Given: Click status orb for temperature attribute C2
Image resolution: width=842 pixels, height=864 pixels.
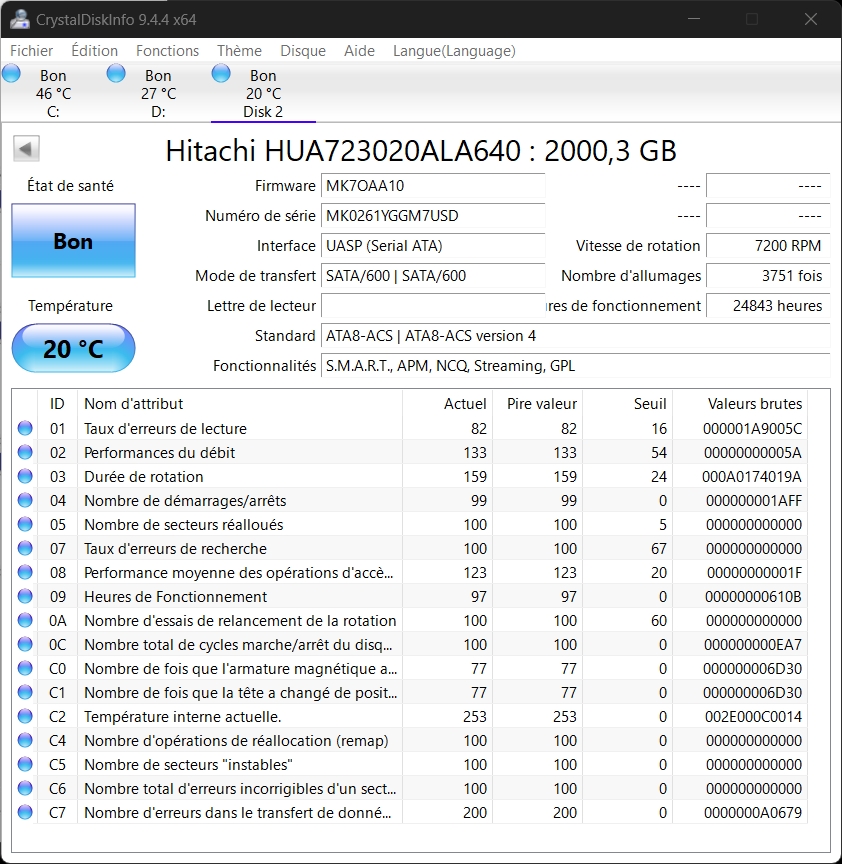Looking at the screenshot, I should 25,717.
